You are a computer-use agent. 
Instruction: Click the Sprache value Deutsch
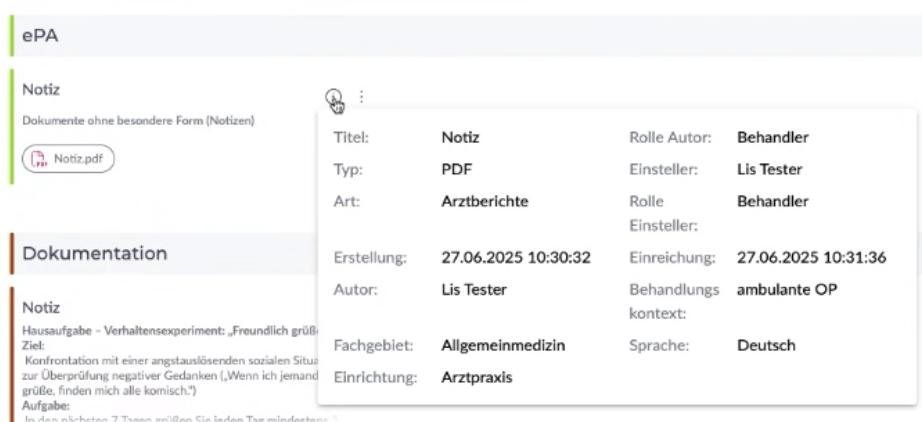click(x=766, y=346)
